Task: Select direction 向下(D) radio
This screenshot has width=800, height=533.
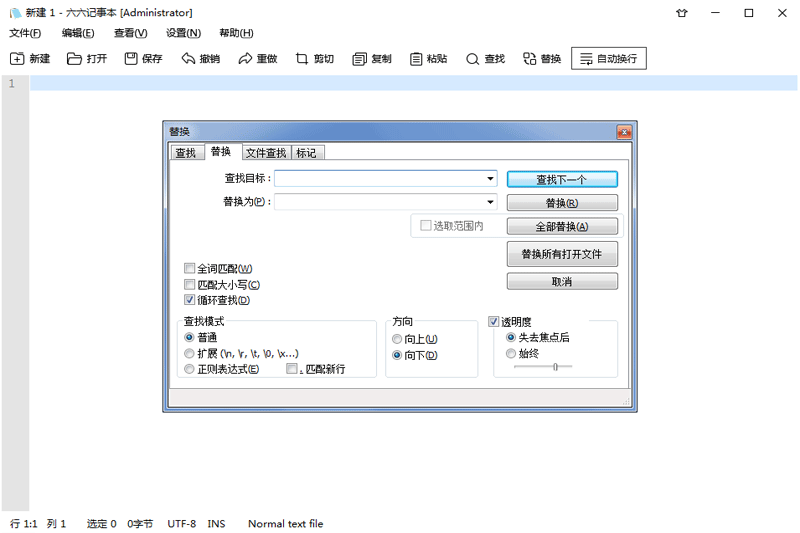Action: [x=397, y=356]
